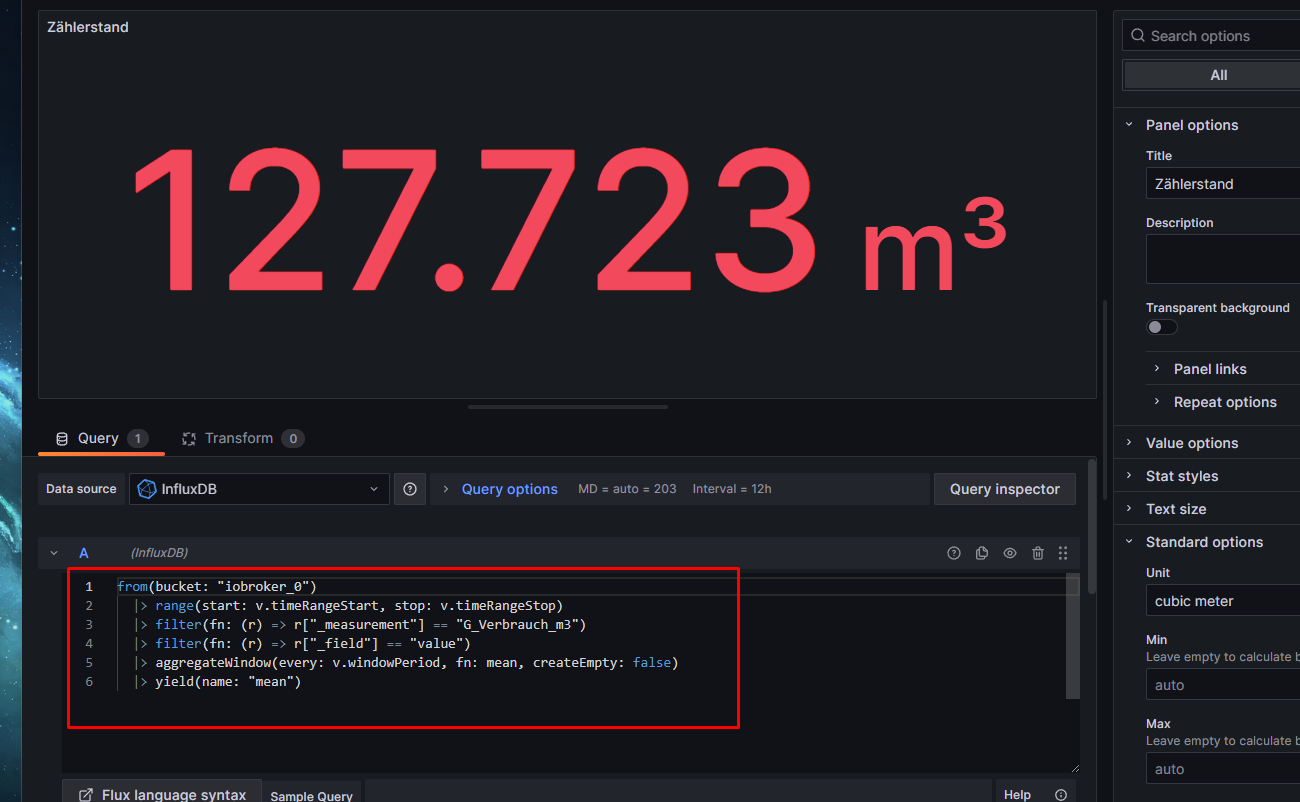
Task: Click the query name A
Action: coord(84,553)
